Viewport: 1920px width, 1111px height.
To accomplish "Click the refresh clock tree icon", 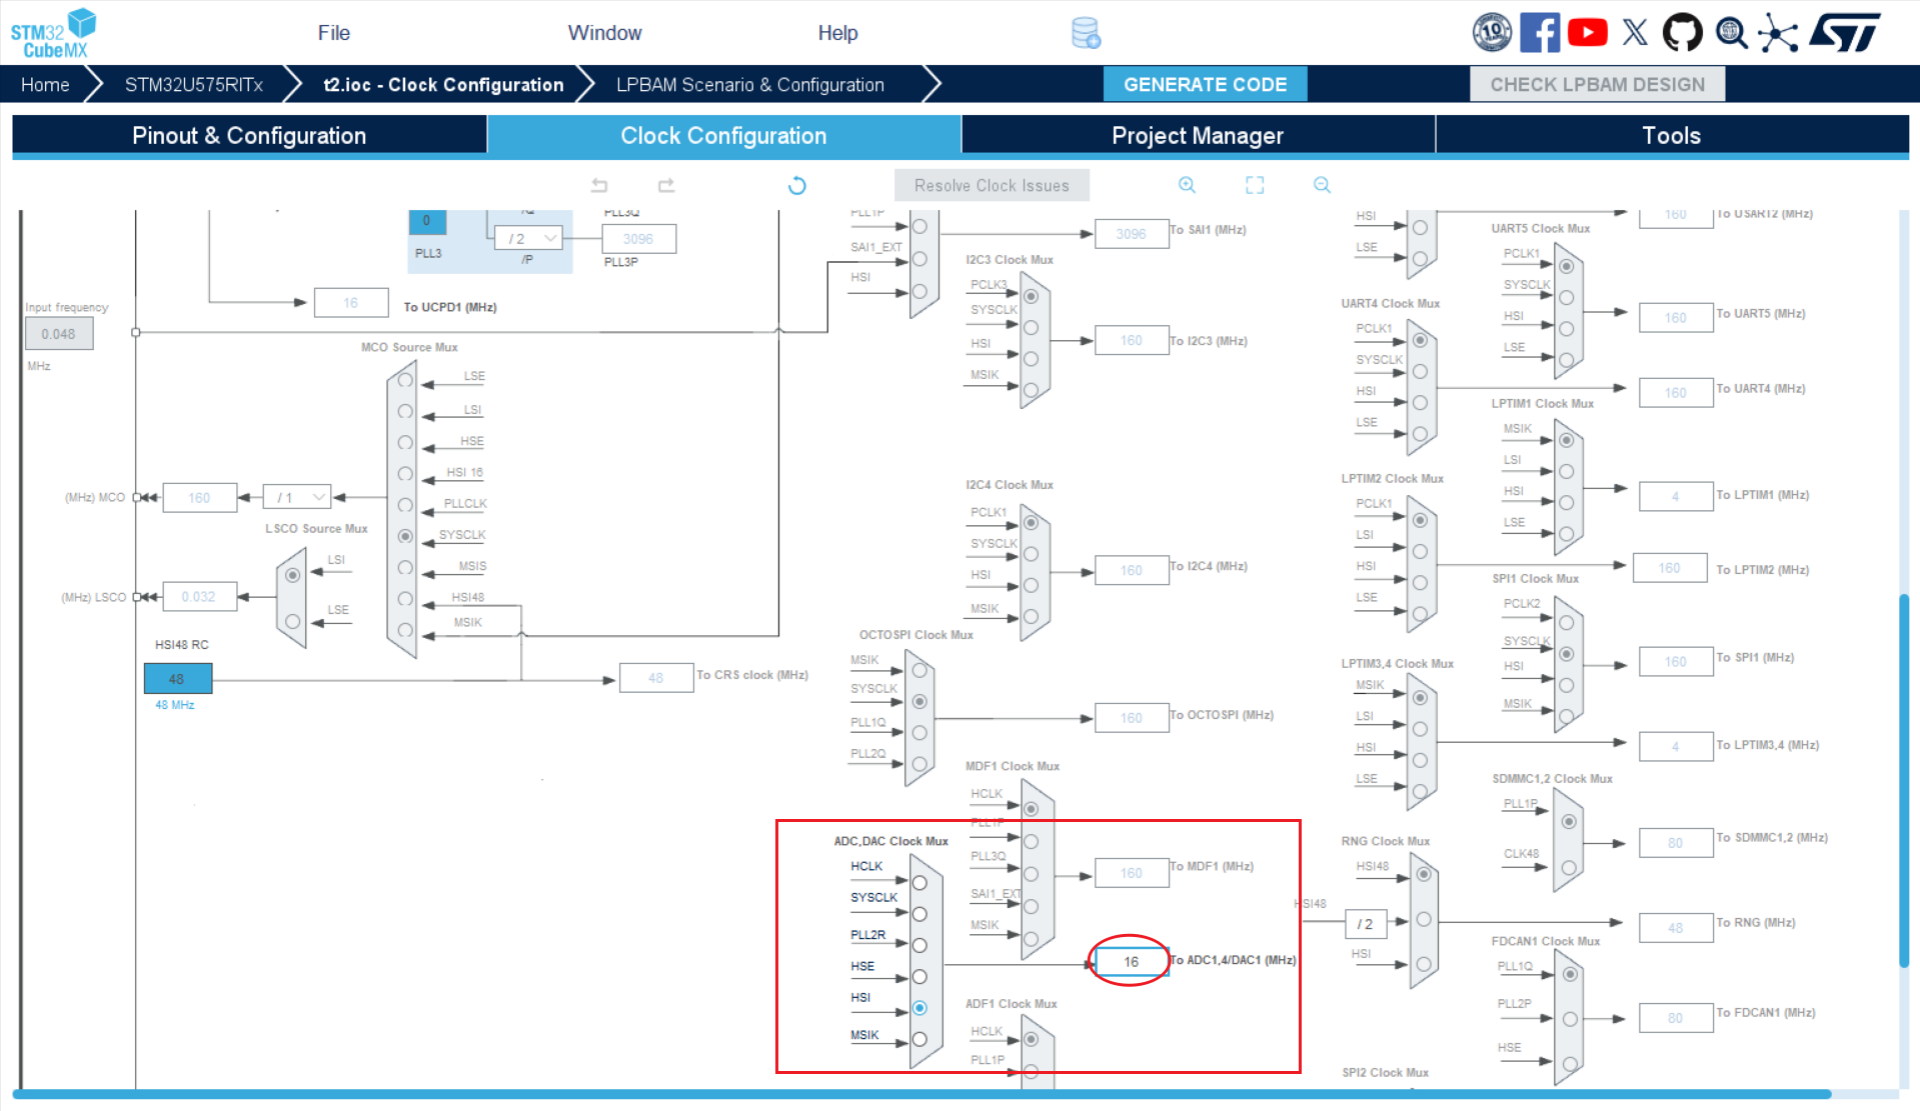I will coord(797,185).
